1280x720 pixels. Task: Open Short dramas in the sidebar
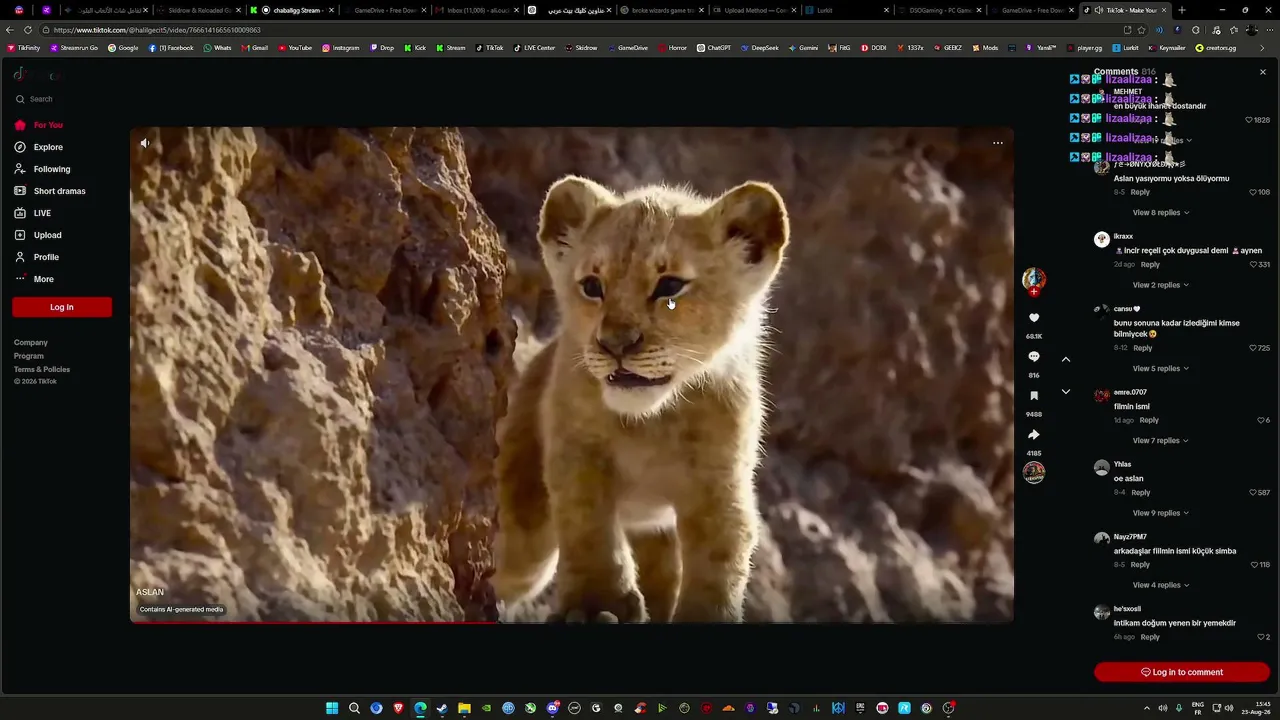(61, 191)
